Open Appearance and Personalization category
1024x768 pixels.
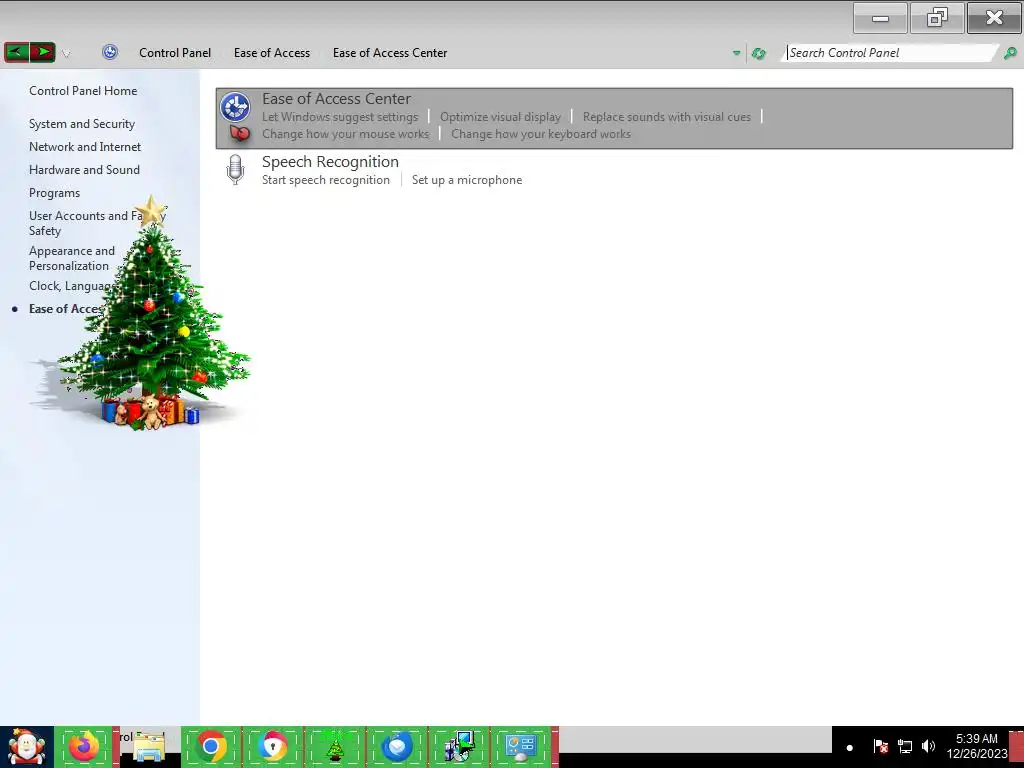[x=72, y=258]
